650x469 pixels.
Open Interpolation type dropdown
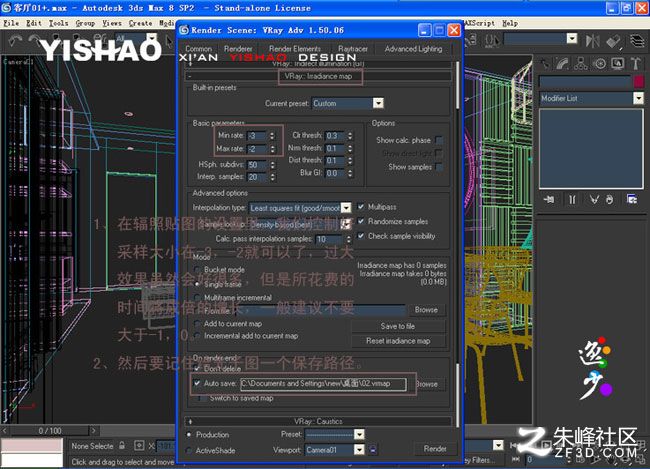pos(346,207)
